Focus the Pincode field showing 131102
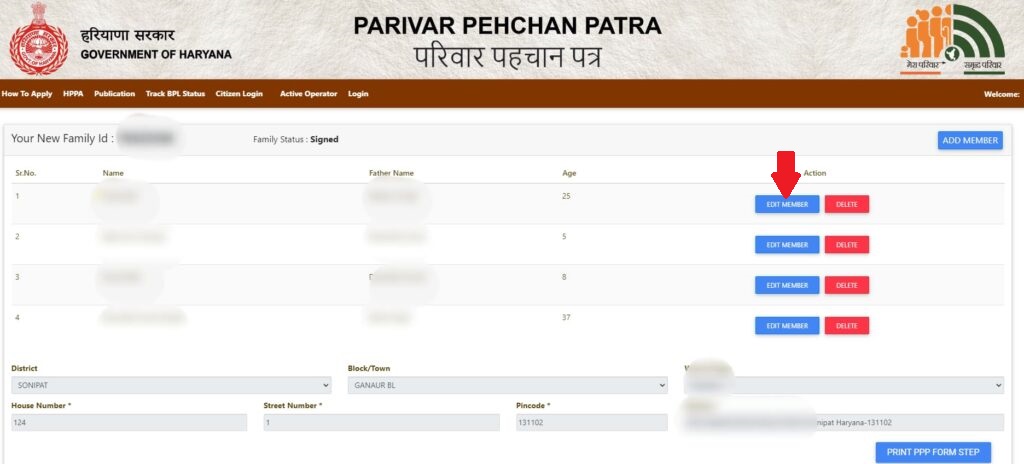1024x464 pixels. point(592,423)
